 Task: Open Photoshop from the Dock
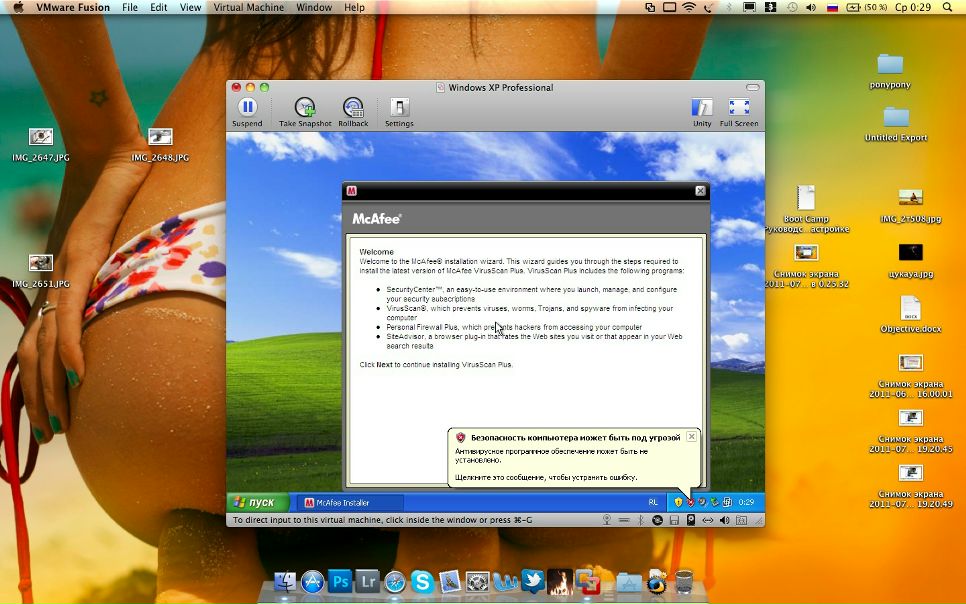[x=339, y=581]
